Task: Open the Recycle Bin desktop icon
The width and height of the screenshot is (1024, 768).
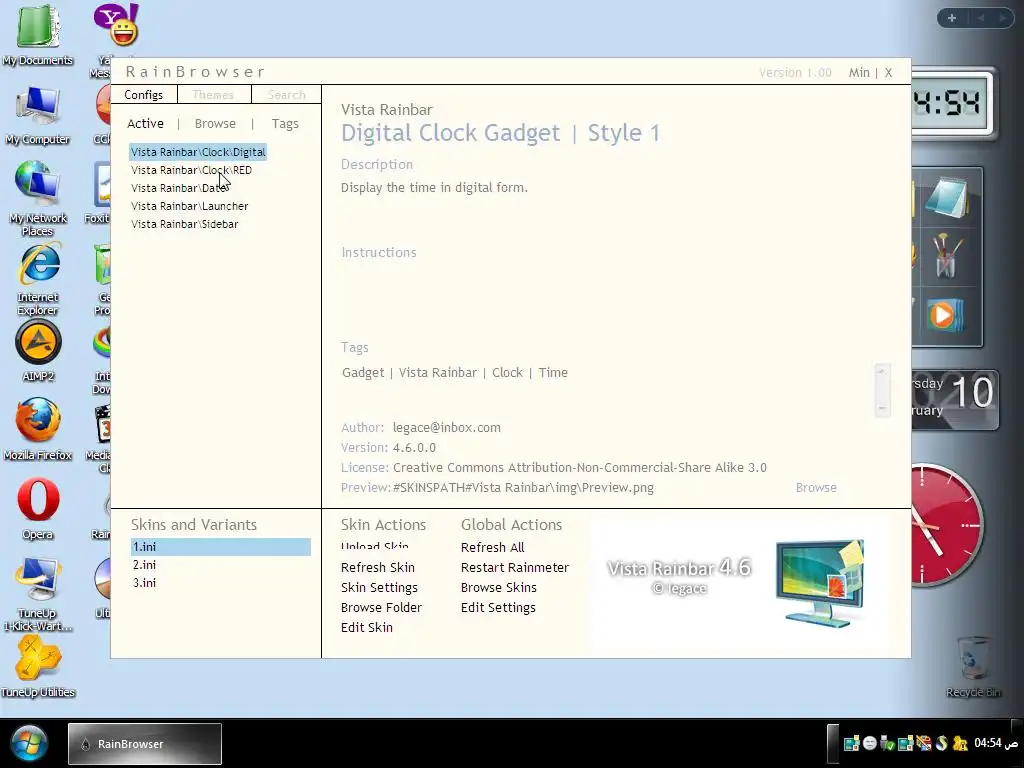Action: [x=973, y=667]
